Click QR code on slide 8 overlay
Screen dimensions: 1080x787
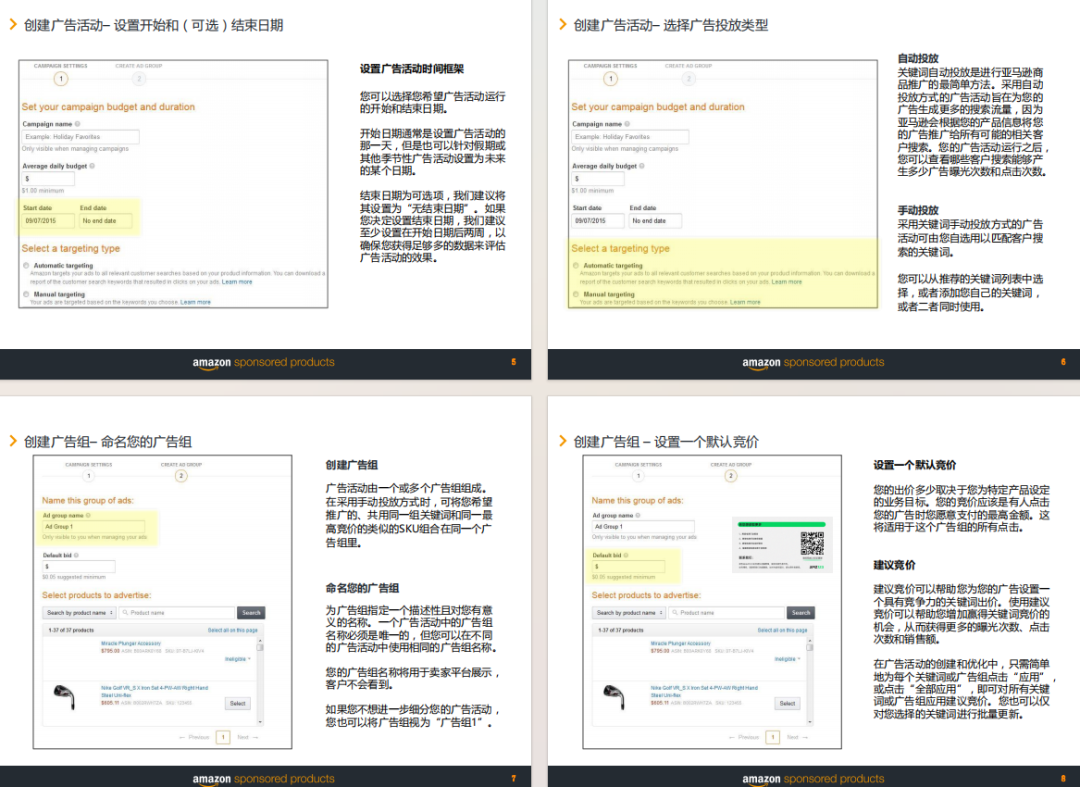point(812,543)
